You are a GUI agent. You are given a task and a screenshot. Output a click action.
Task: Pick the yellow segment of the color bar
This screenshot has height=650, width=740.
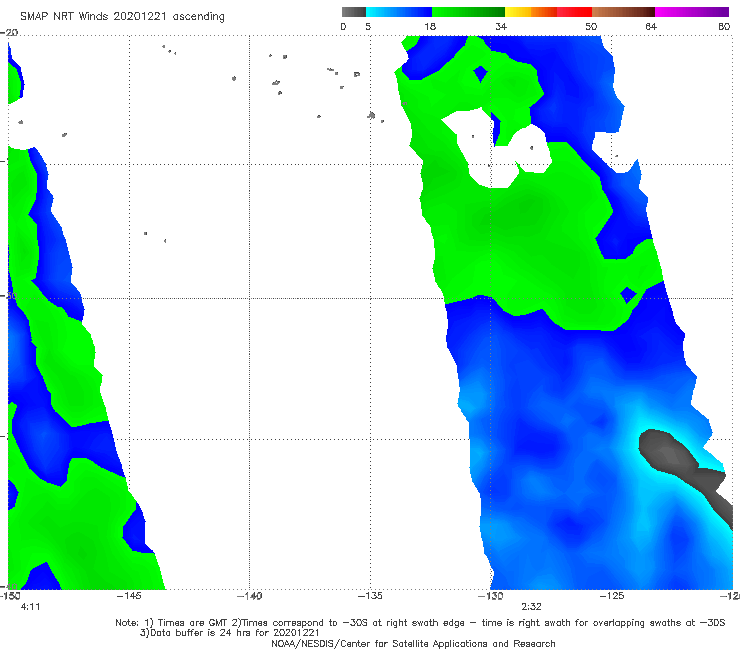tap(518, 12)
